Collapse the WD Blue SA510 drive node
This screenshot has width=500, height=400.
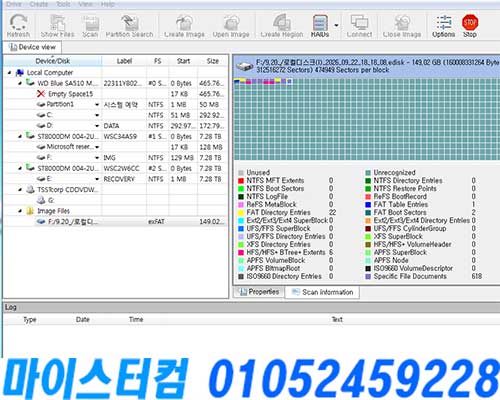click(20, 83)
